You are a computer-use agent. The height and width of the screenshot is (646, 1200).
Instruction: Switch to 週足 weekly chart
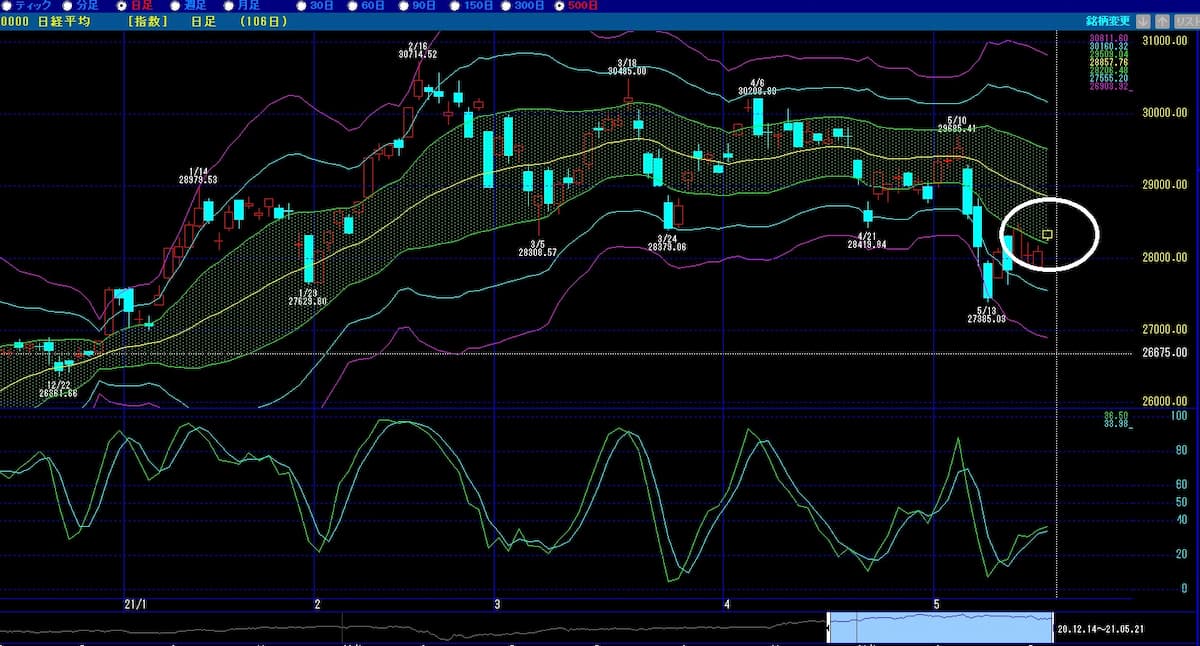[174, 5]
